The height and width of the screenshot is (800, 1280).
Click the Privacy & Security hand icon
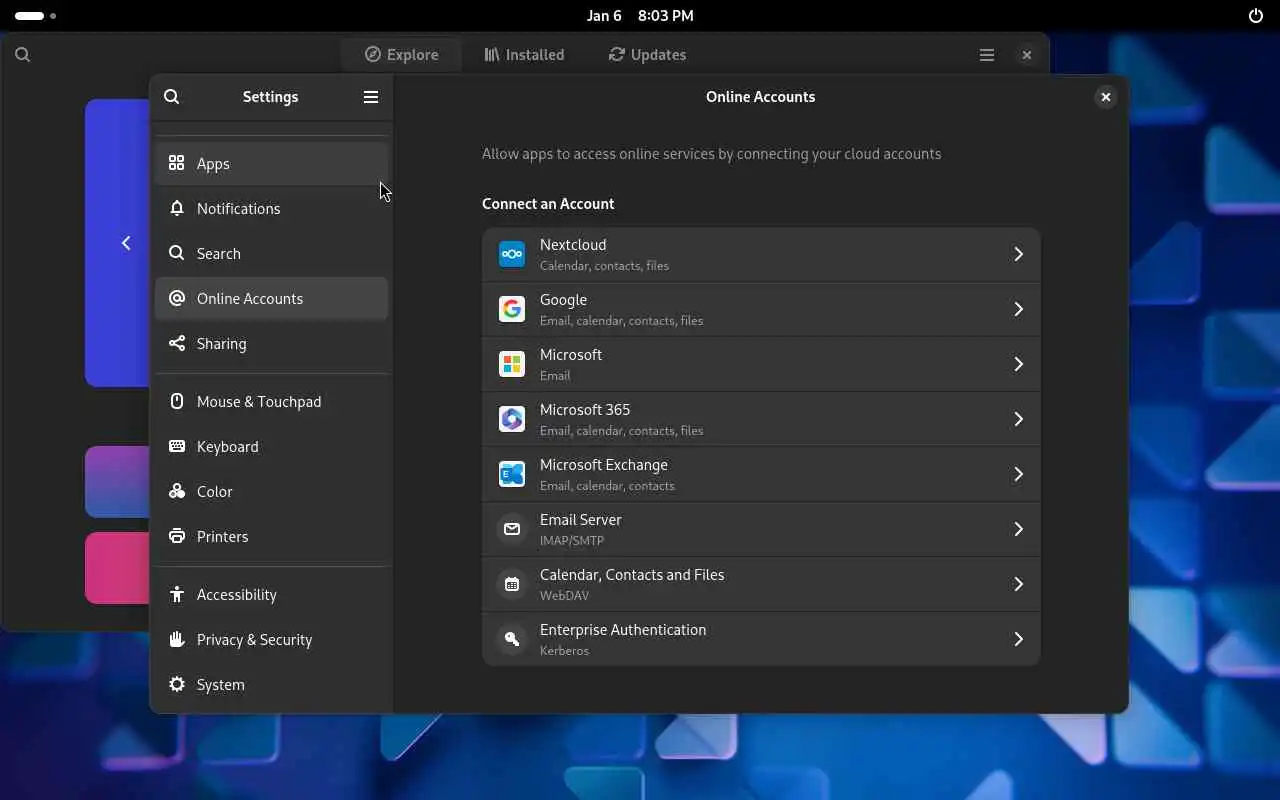pos(177,639)
